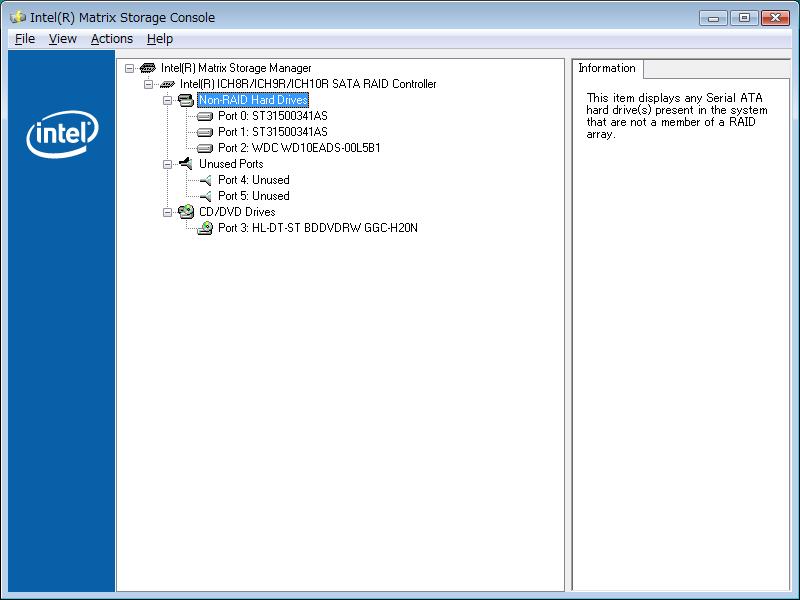Collapse the CD/DVD Drives branch

[x=167, y=212]
